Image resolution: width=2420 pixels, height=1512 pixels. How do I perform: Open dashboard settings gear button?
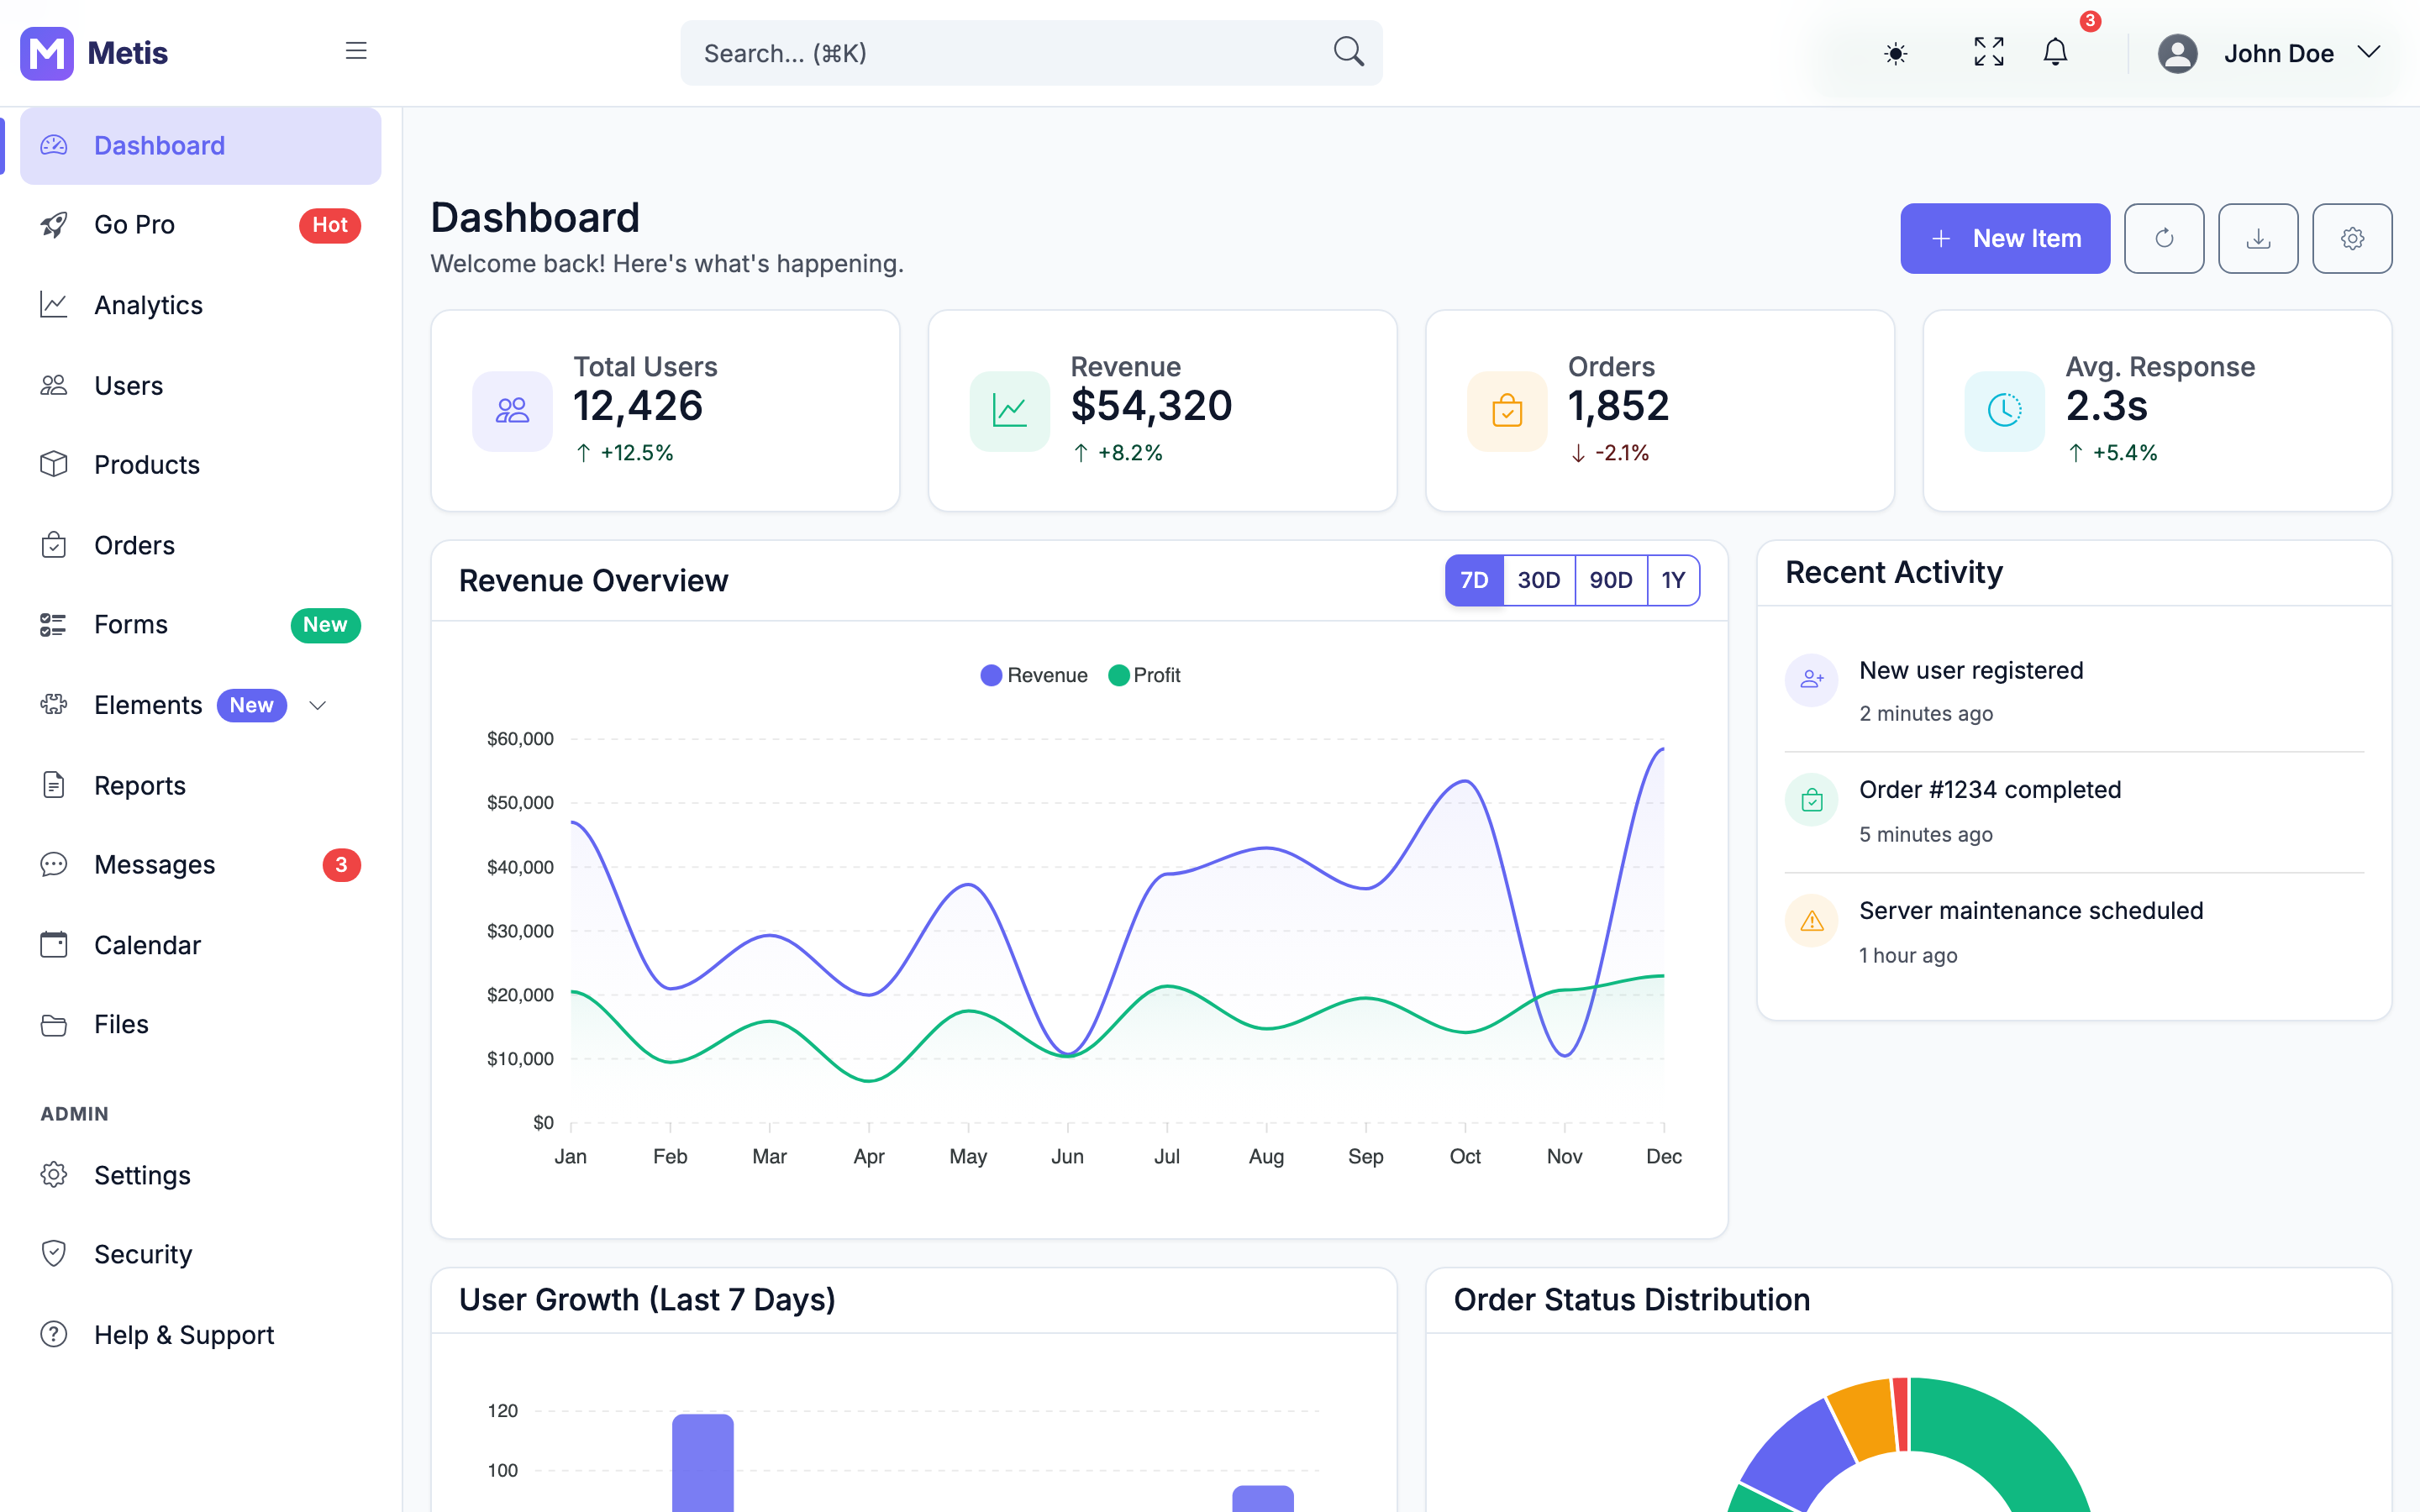point(2352,239)
